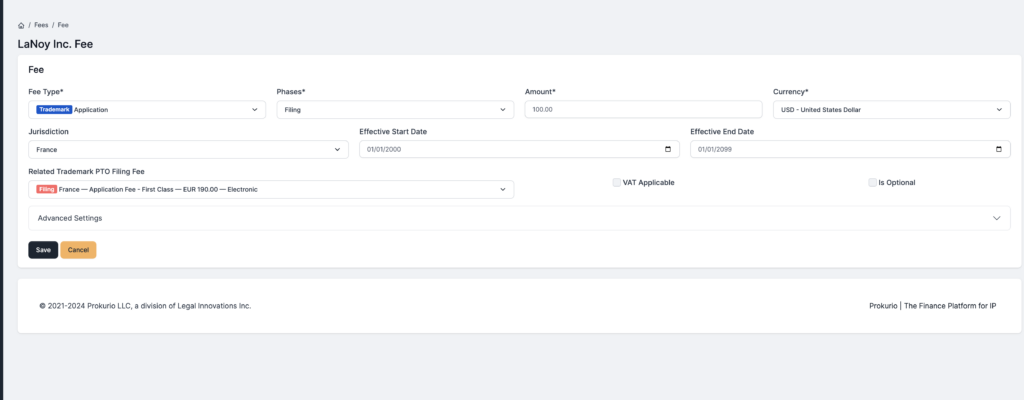Image resolution: width=1024 pixels, height=400 pixels.
Task: Cancel editing the fee
Action: tap(78, 250)
